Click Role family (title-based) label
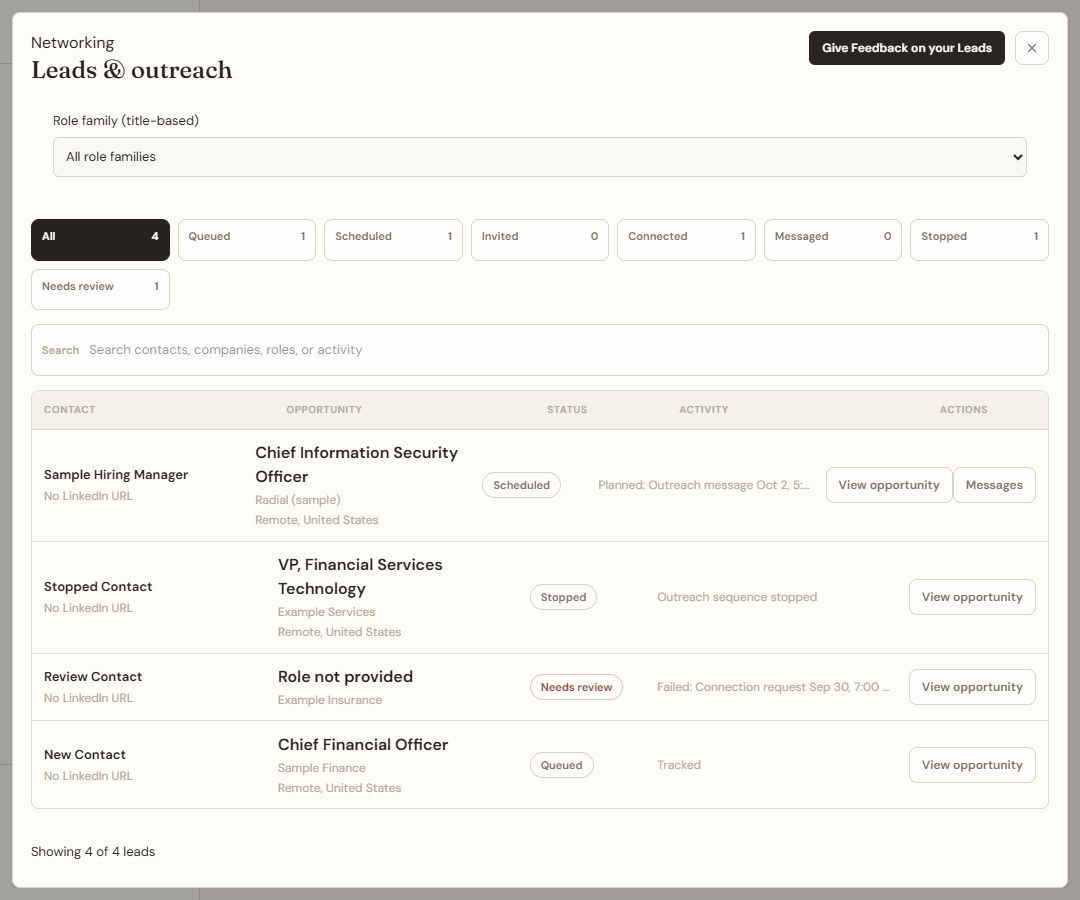The image size is (1080, 900). click(126, 121)
